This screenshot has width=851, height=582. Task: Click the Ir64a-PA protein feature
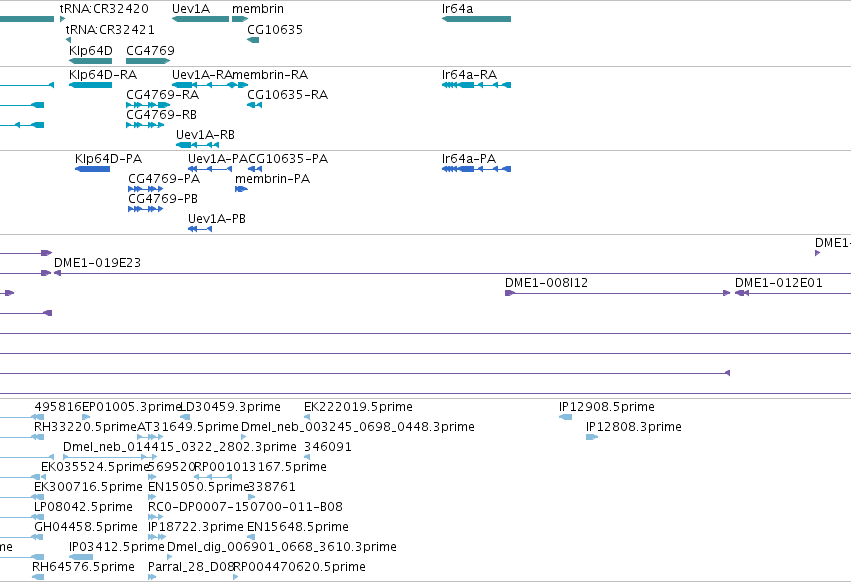point(477,169)
